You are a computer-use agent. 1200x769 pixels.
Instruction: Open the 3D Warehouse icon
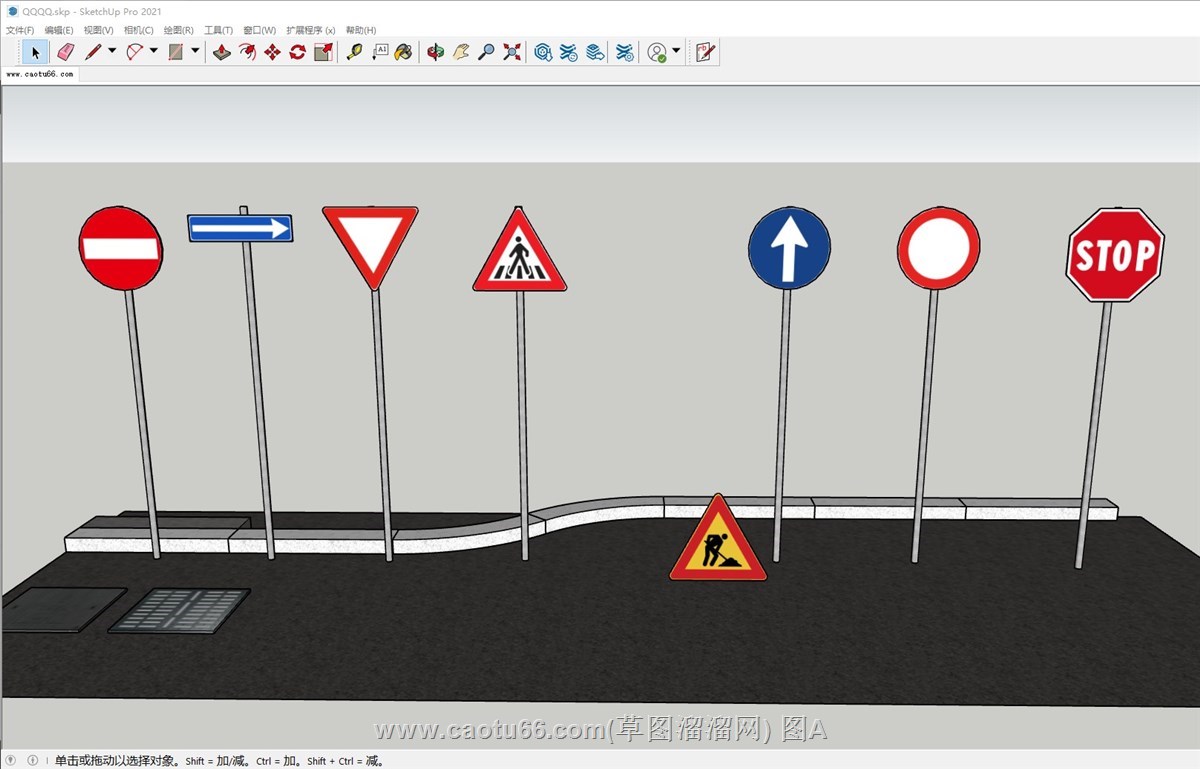pyautogui.click(x=543, y=52)
